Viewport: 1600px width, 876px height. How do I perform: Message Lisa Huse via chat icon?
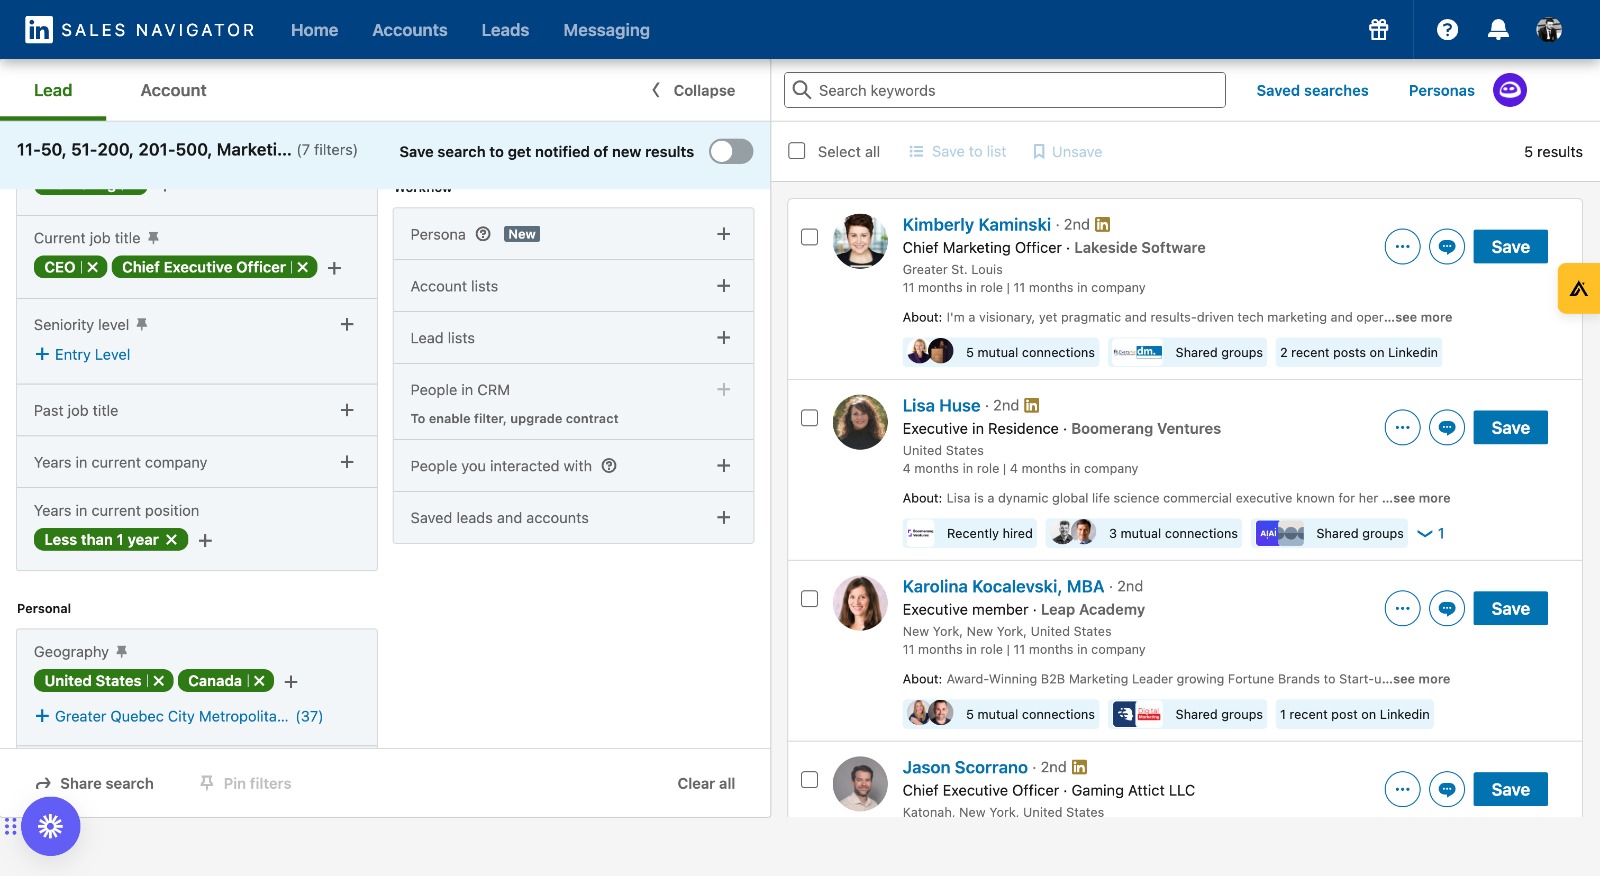pos(1447,428)
